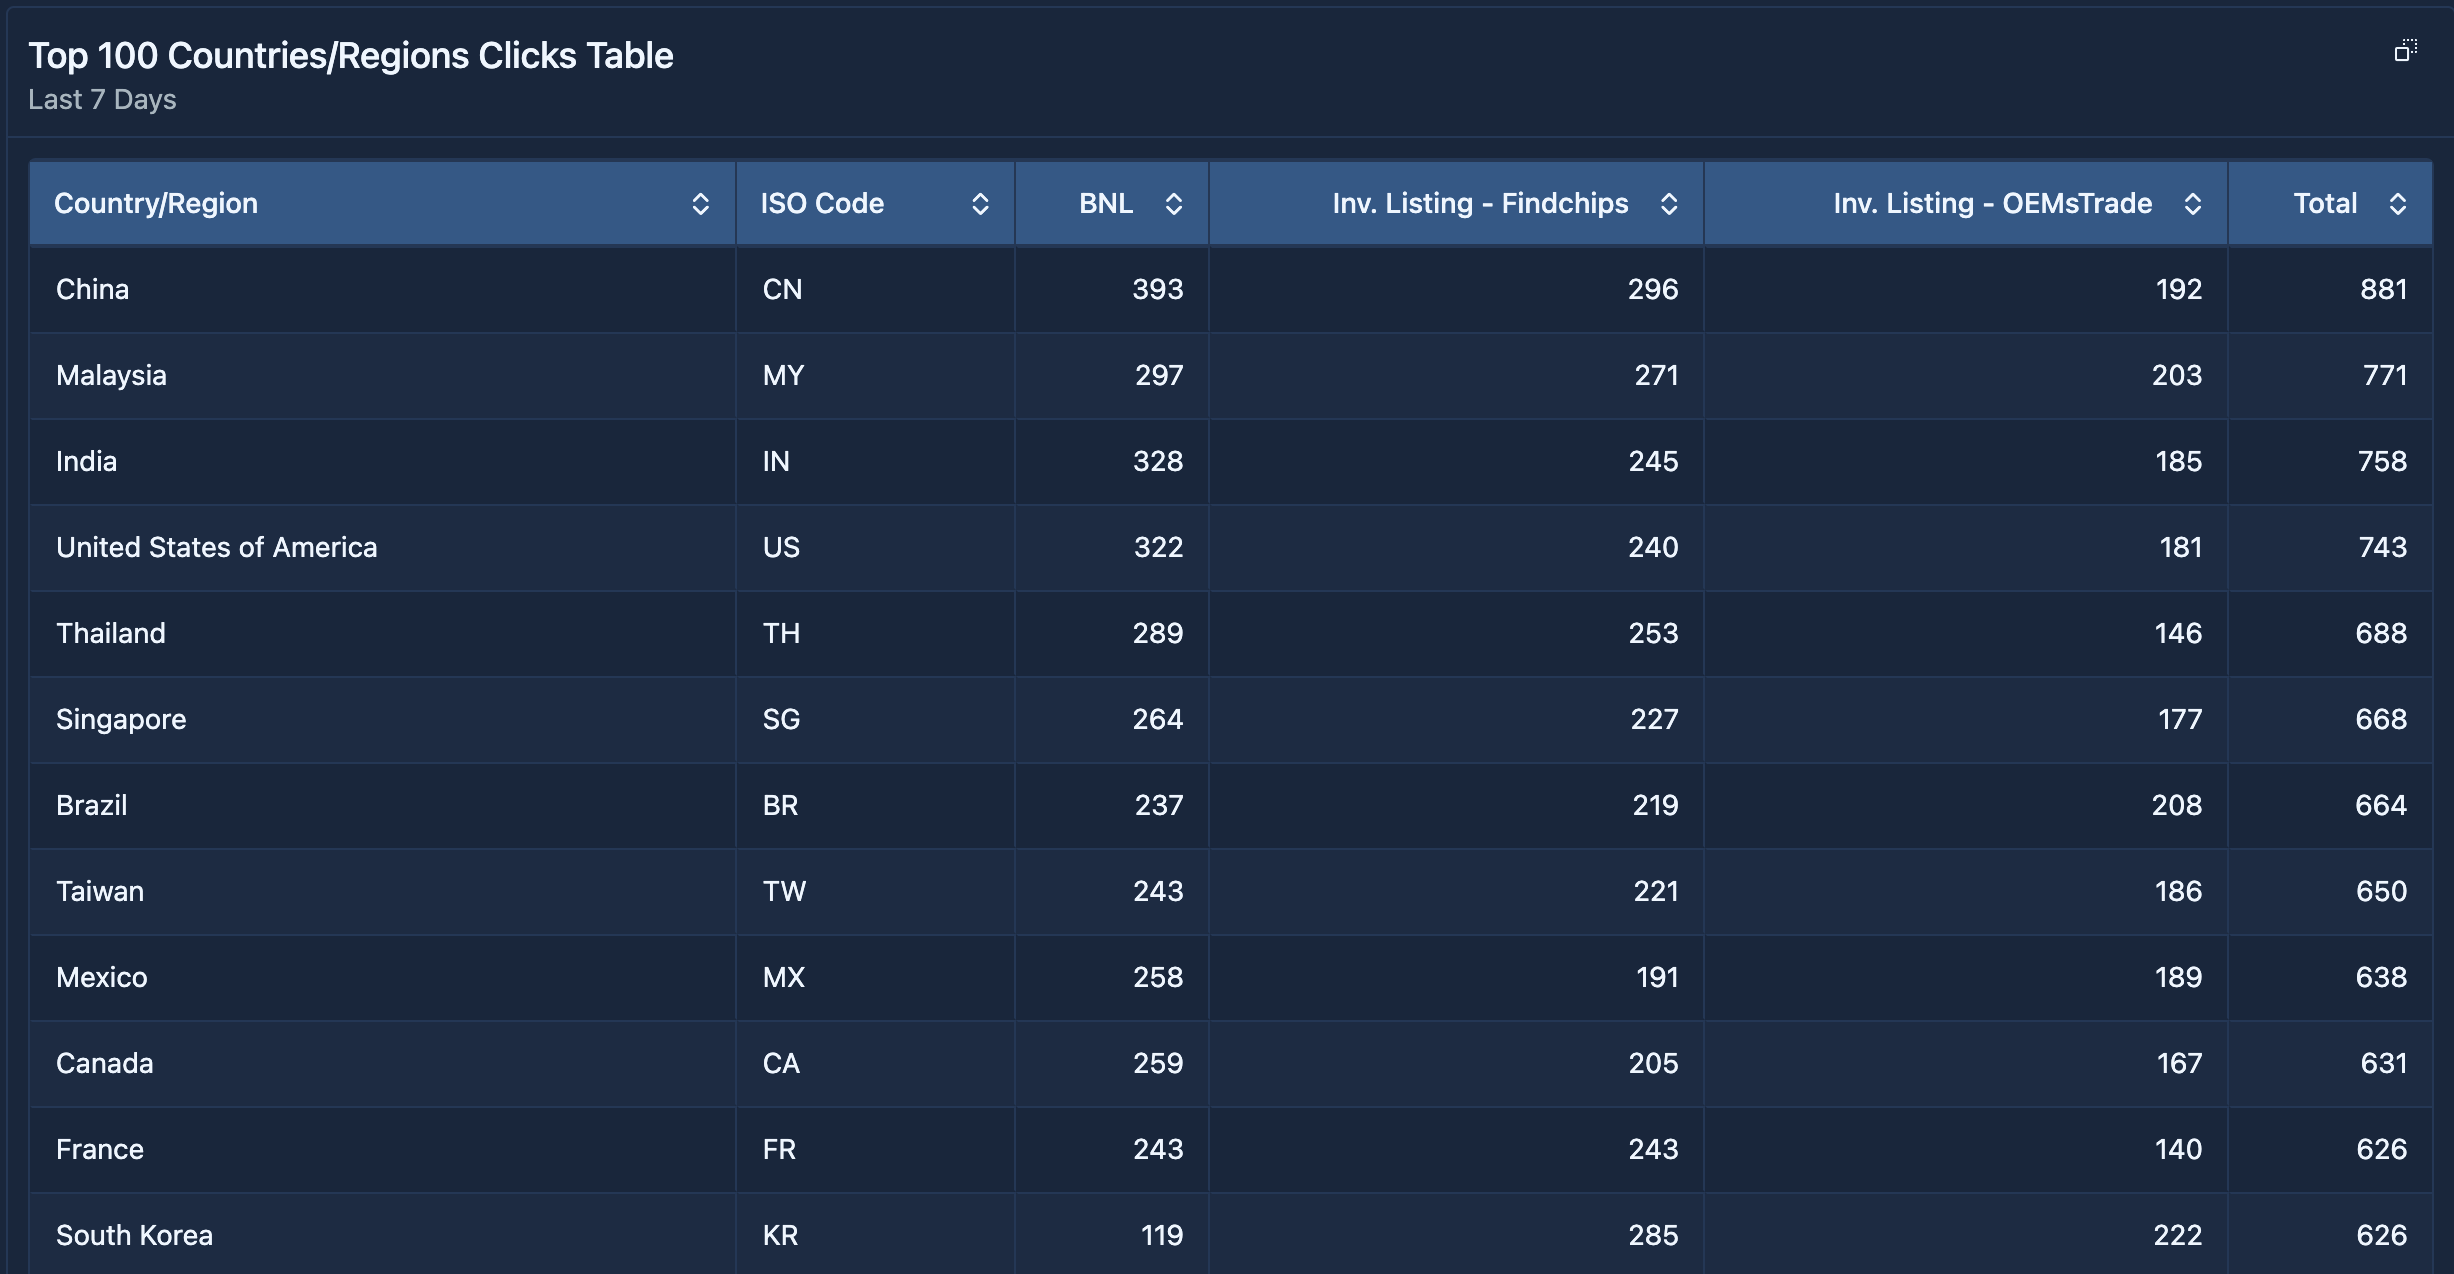
Task: Click Thailand's BNL value 289
Action: pyautogui.click(x=1157, y=634)
